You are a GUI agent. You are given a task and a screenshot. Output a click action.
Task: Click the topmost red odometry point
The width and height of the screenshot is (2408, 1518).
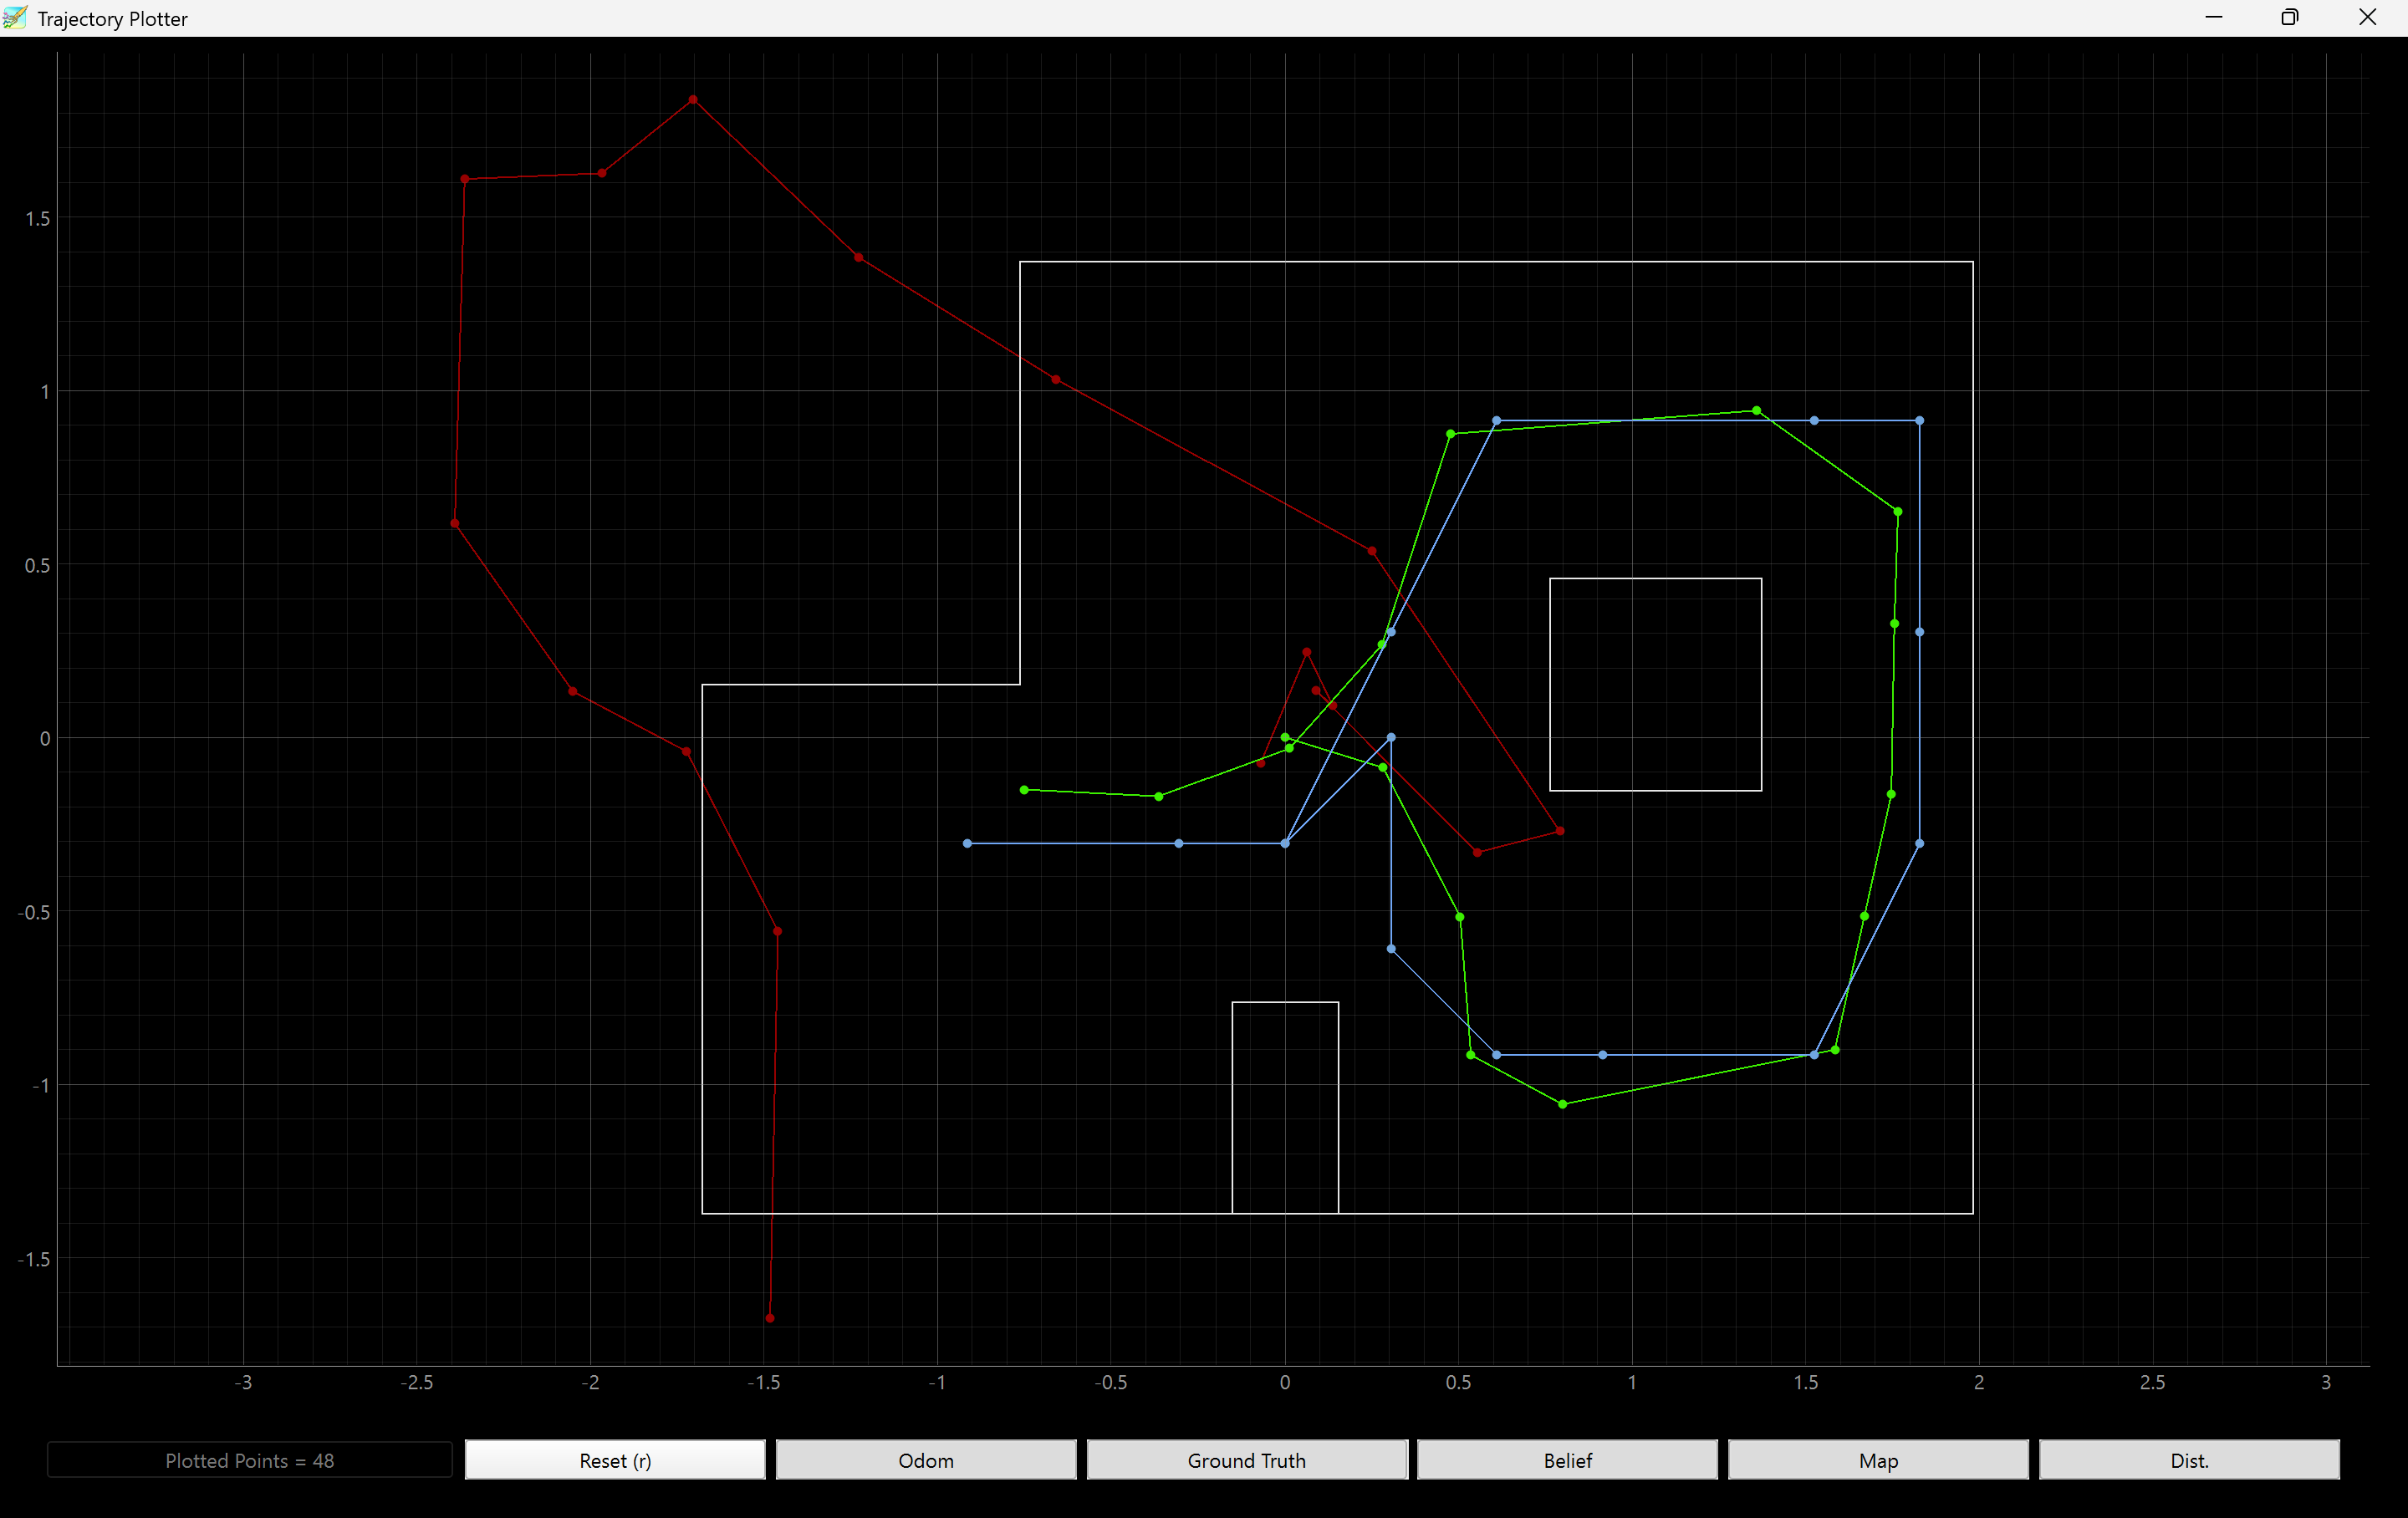coord(693,100)
